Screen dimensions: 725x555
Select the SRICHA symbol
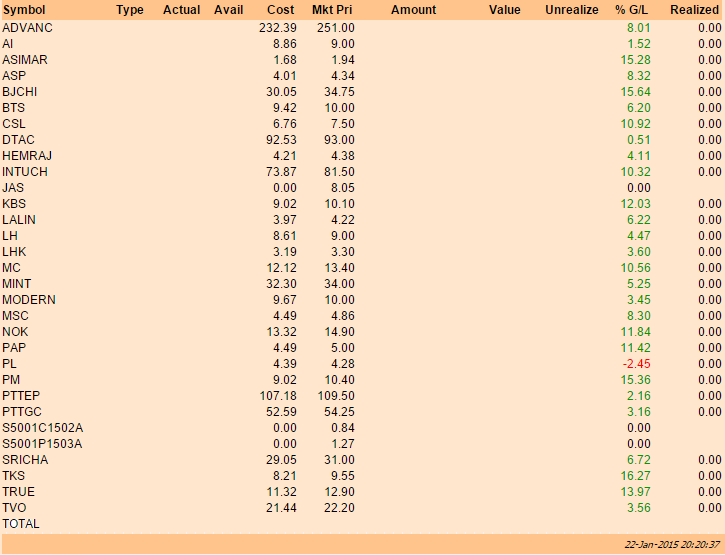[25, 460]
